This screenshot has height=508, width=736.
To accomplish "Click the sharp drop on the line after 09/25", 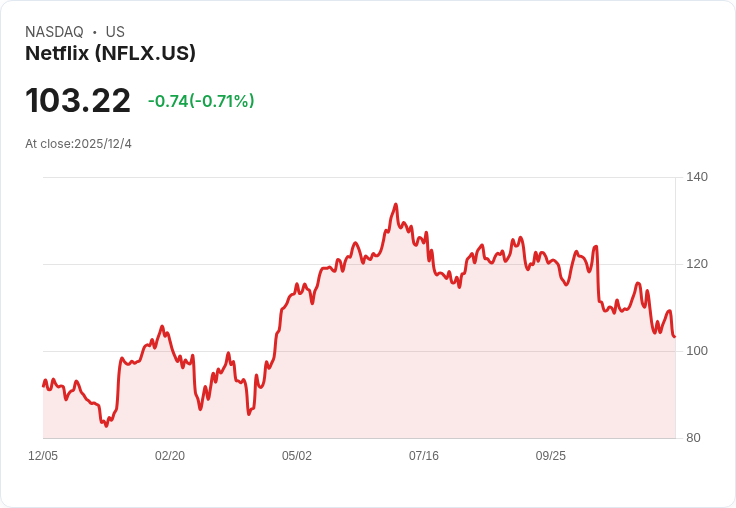I will [x=598, y=275].
